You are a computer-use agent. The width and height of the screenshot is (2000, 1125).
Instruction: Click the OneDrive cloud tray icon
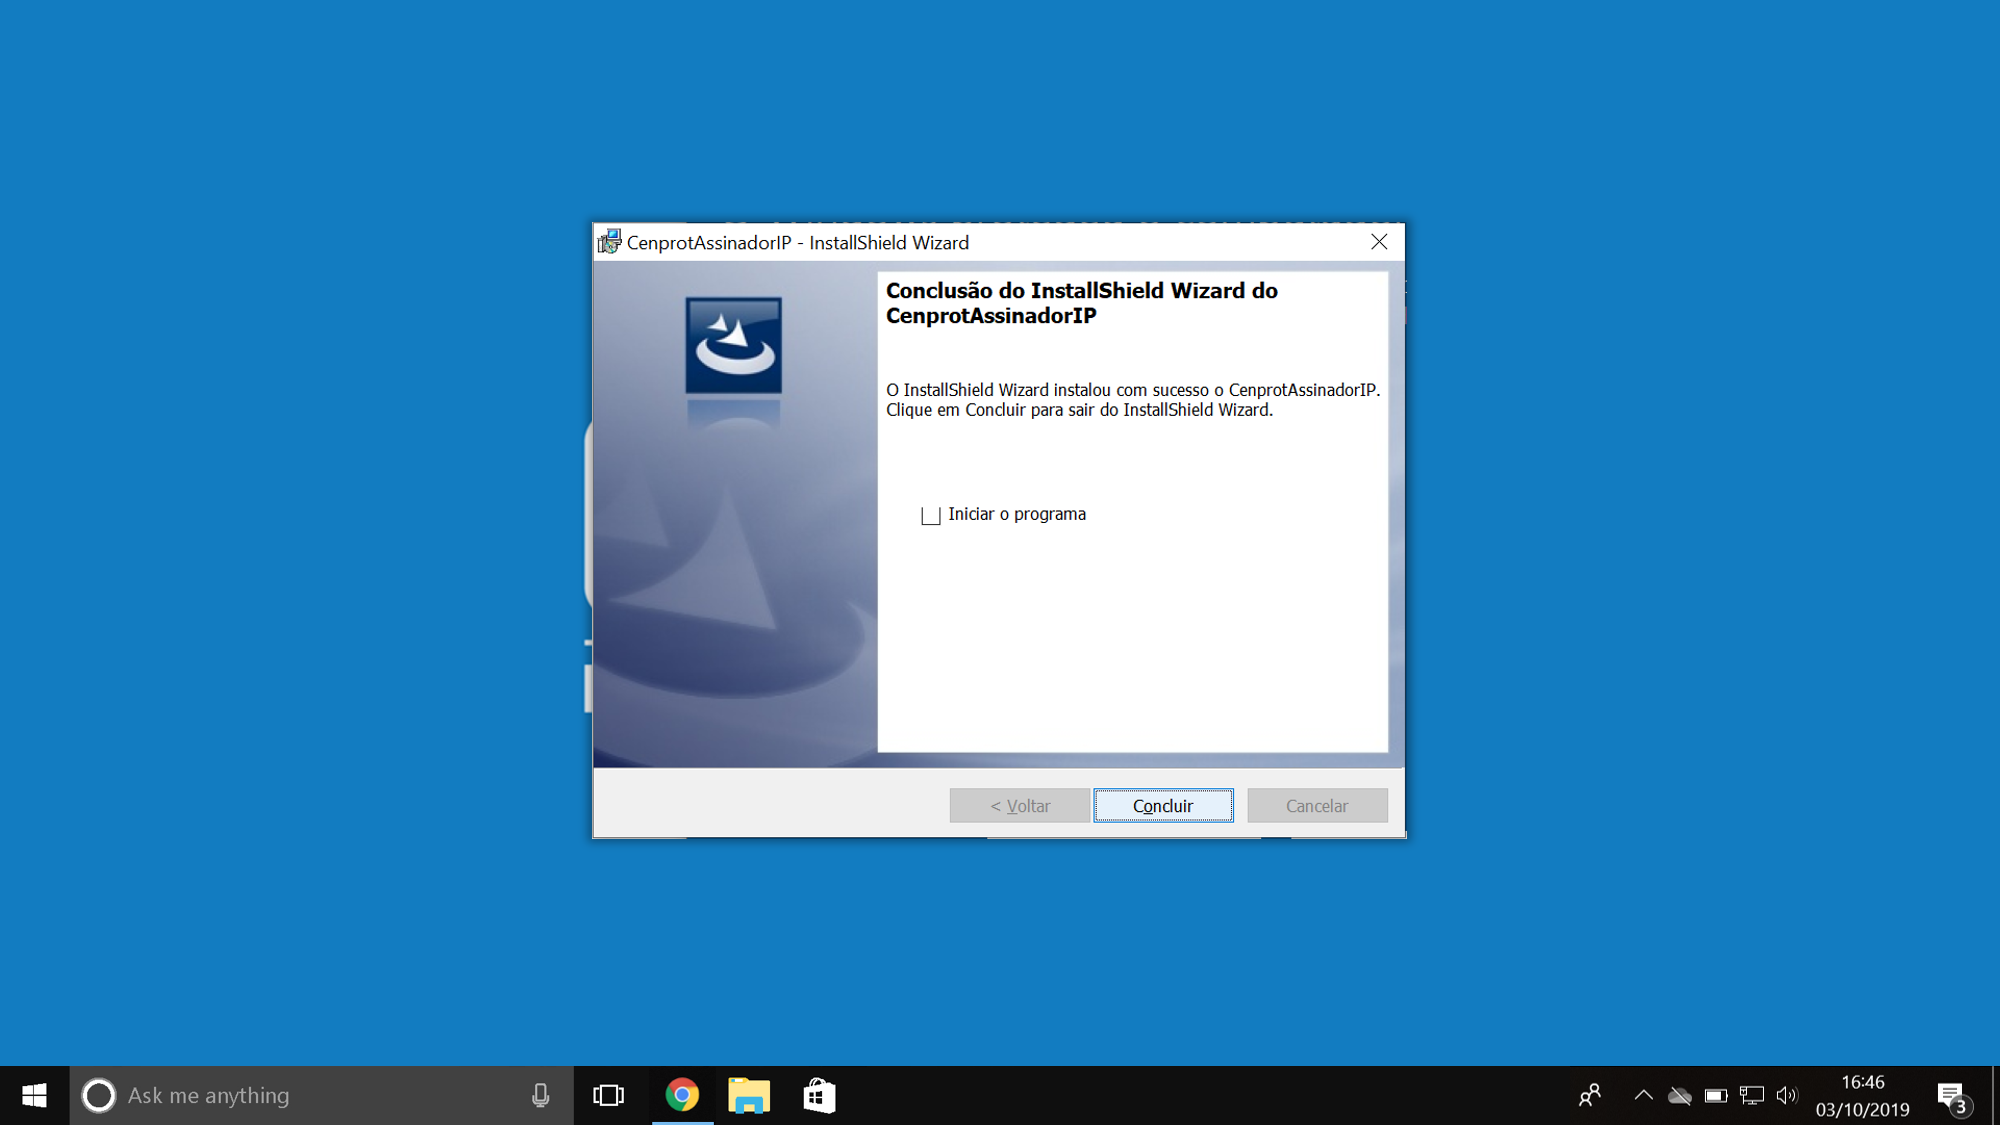click(x=1680, y=1096)
